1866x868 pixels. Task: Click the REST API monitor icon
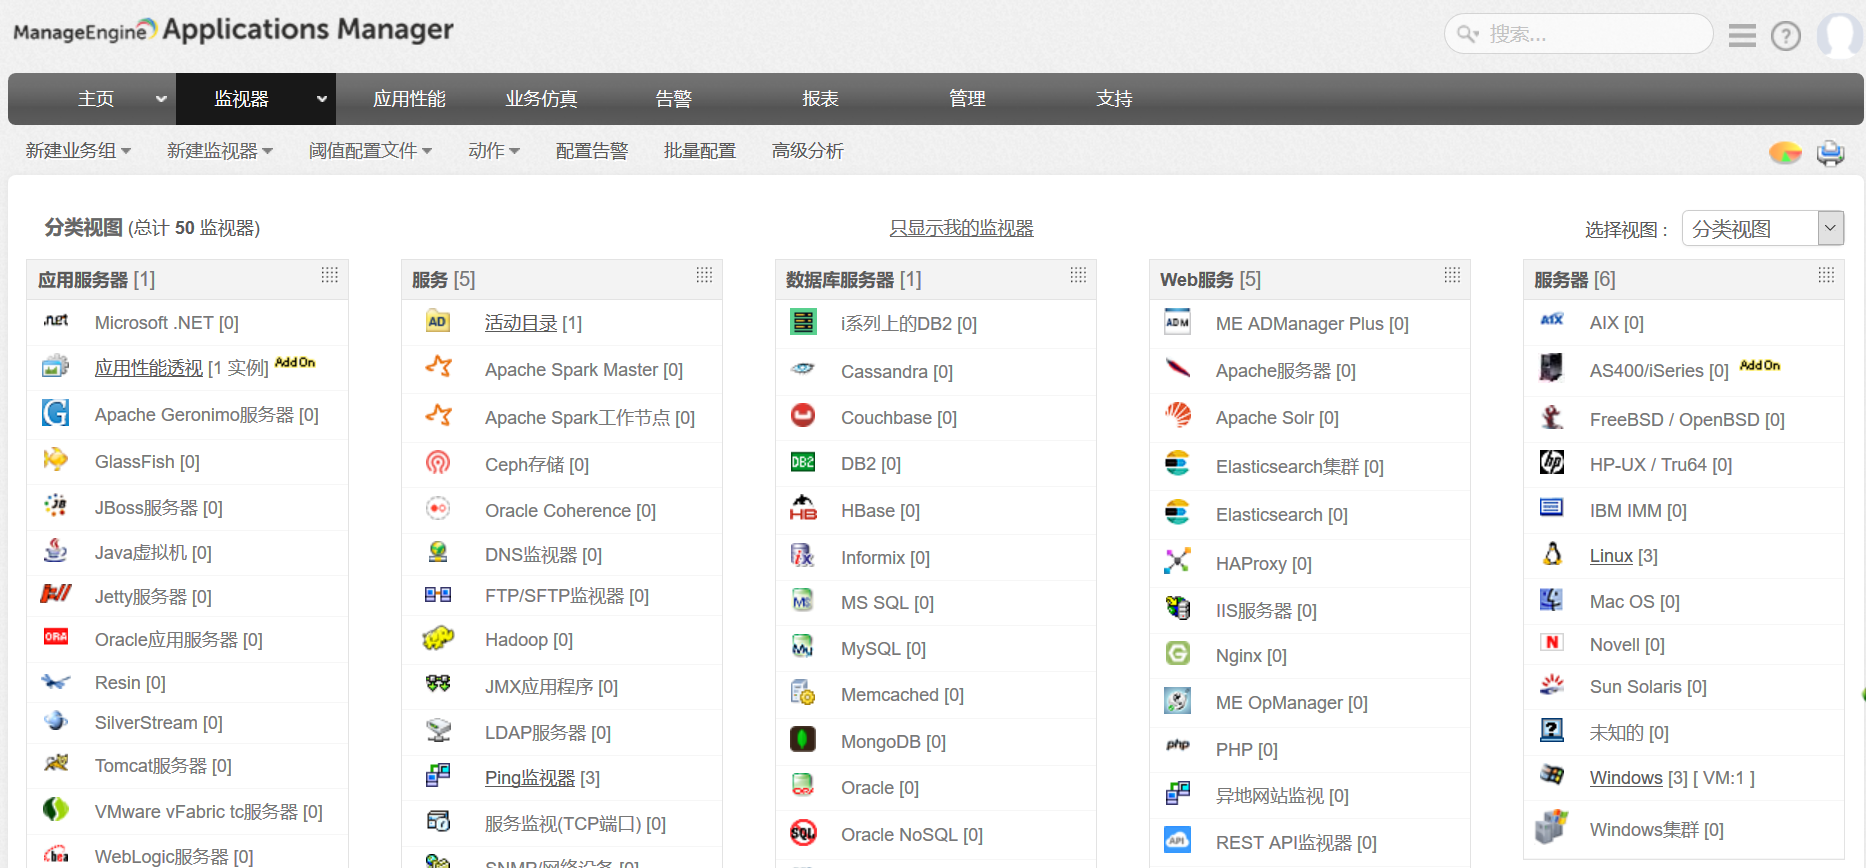[1178, 840]
